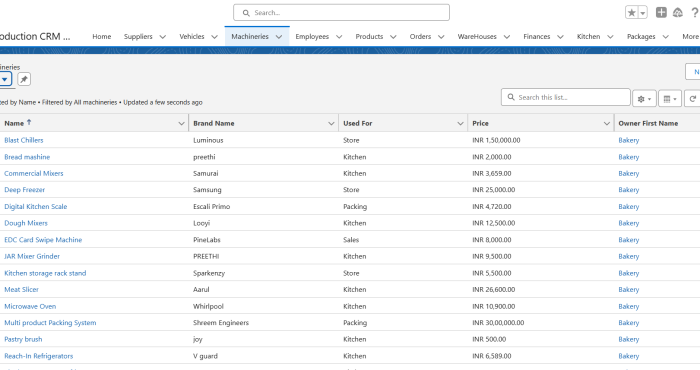The image size is (700, 370).
Task: Open the Trailhead guidance icon
Action: 678,12
